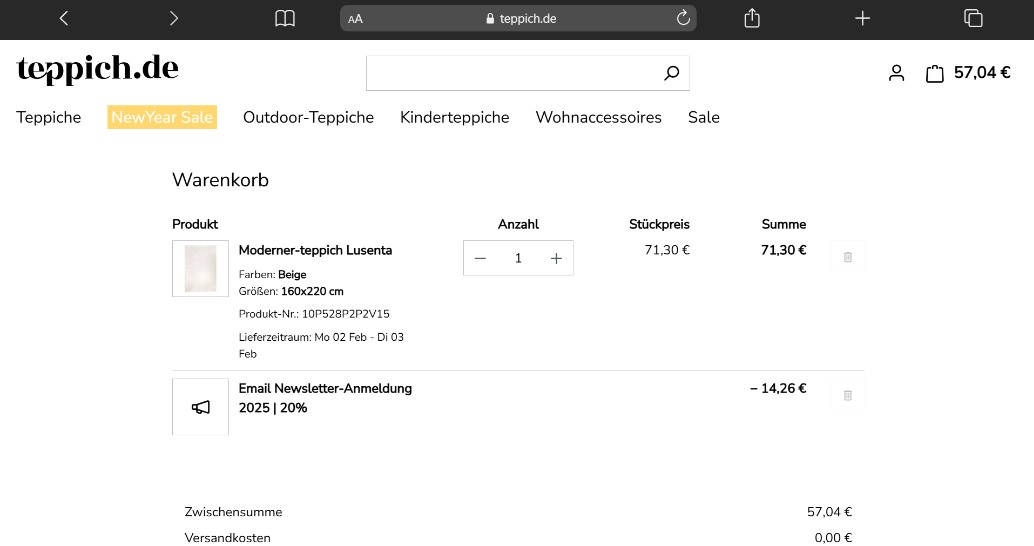The height and width of the screenshot is (546, 1034).
Task: Reload the teppich.de page
Action: (x=683, y=18)
